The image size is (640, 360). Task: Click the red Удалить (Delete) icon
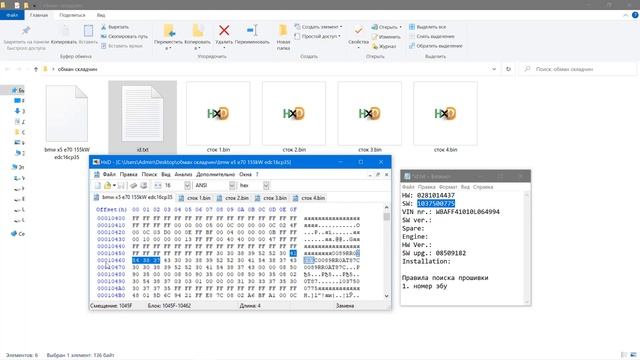point(224,31)
